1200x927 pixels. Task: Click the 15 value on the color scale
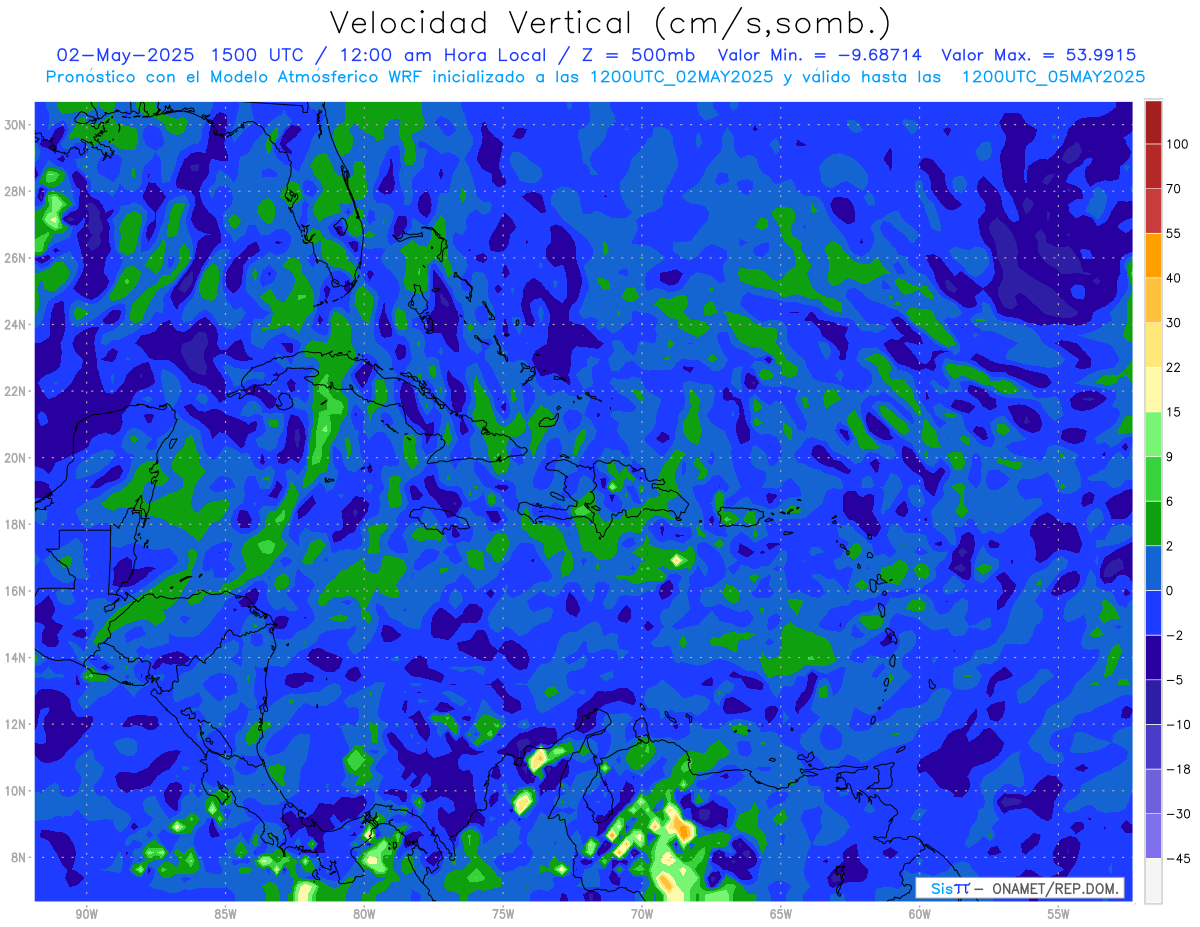[1174, 412]
